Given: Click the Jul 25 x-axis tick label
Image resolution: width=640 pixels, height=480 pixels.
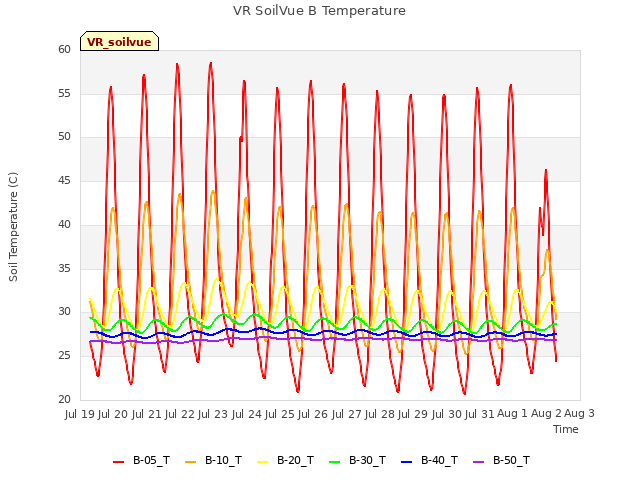Looking at the screenshot, I should [x=279, y=414].
